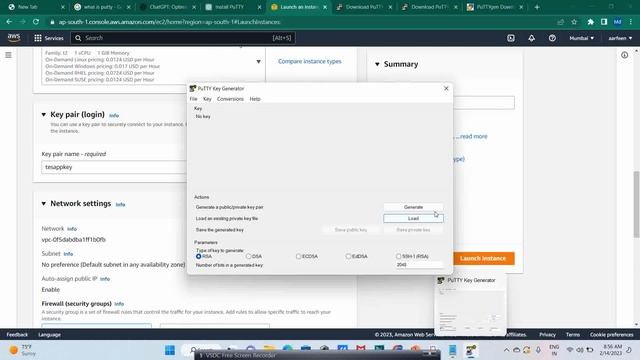Screen dimensions: 640x360
Task: Open the info panel icon at the page's right edge
Action: point(624,55)
